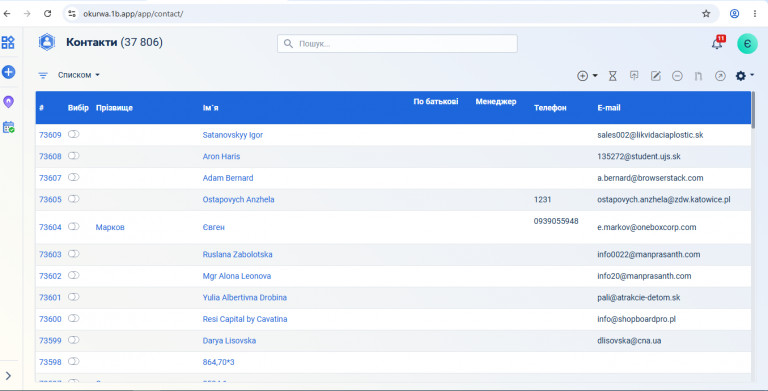Viewport: 768px width, 391px height.
Task: Open the notifications bell
Action: [718, 43]
